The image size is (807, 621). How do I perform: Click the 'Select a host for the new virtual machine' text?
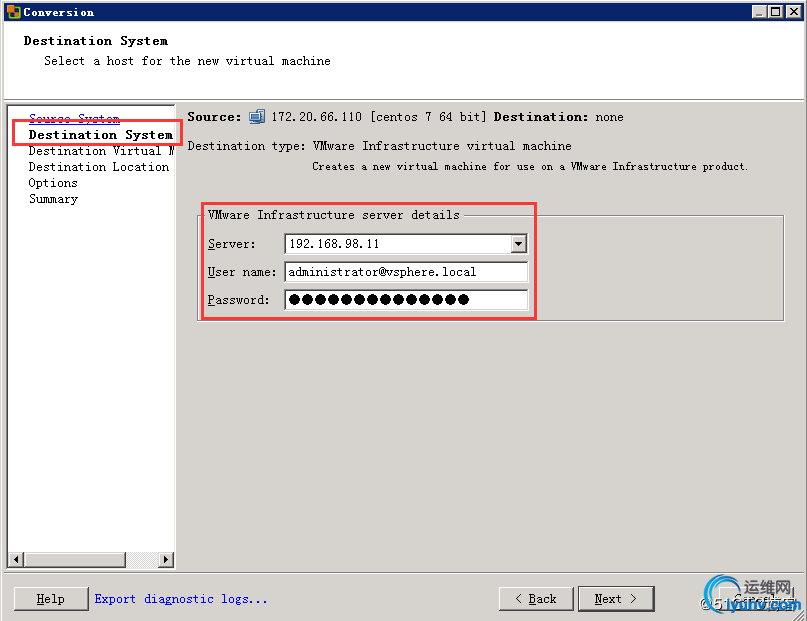point(187,61)
